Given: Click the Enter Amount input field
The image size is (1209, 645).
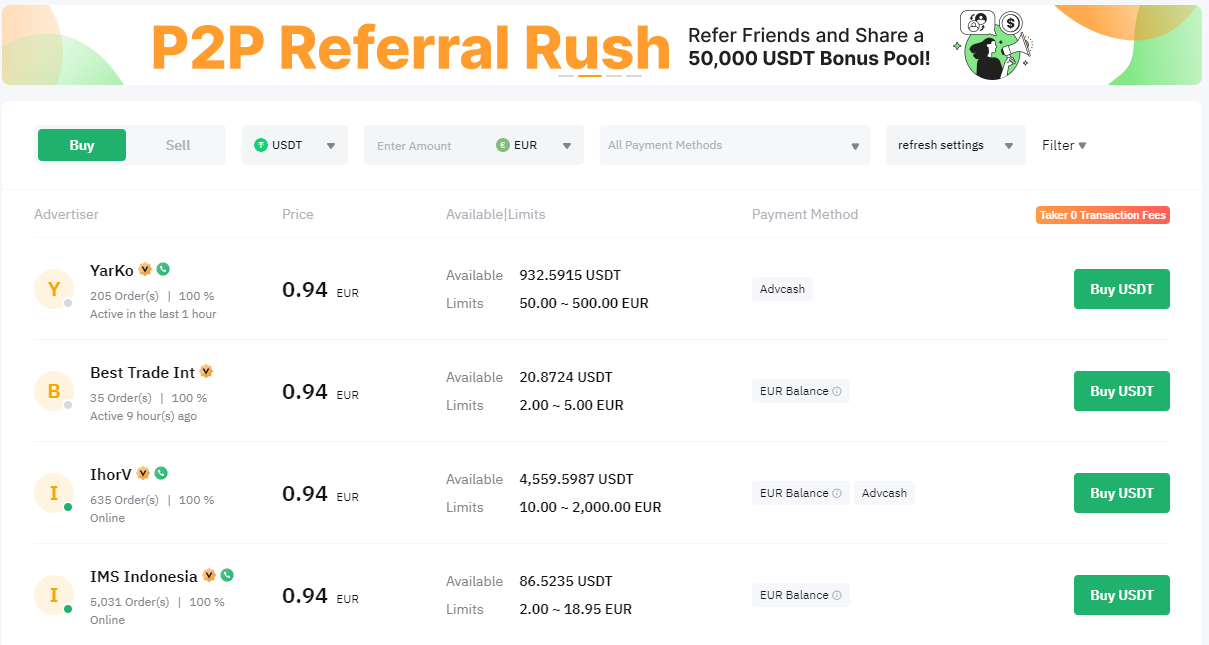Looking at the screenshot, I should coord(430,145).
